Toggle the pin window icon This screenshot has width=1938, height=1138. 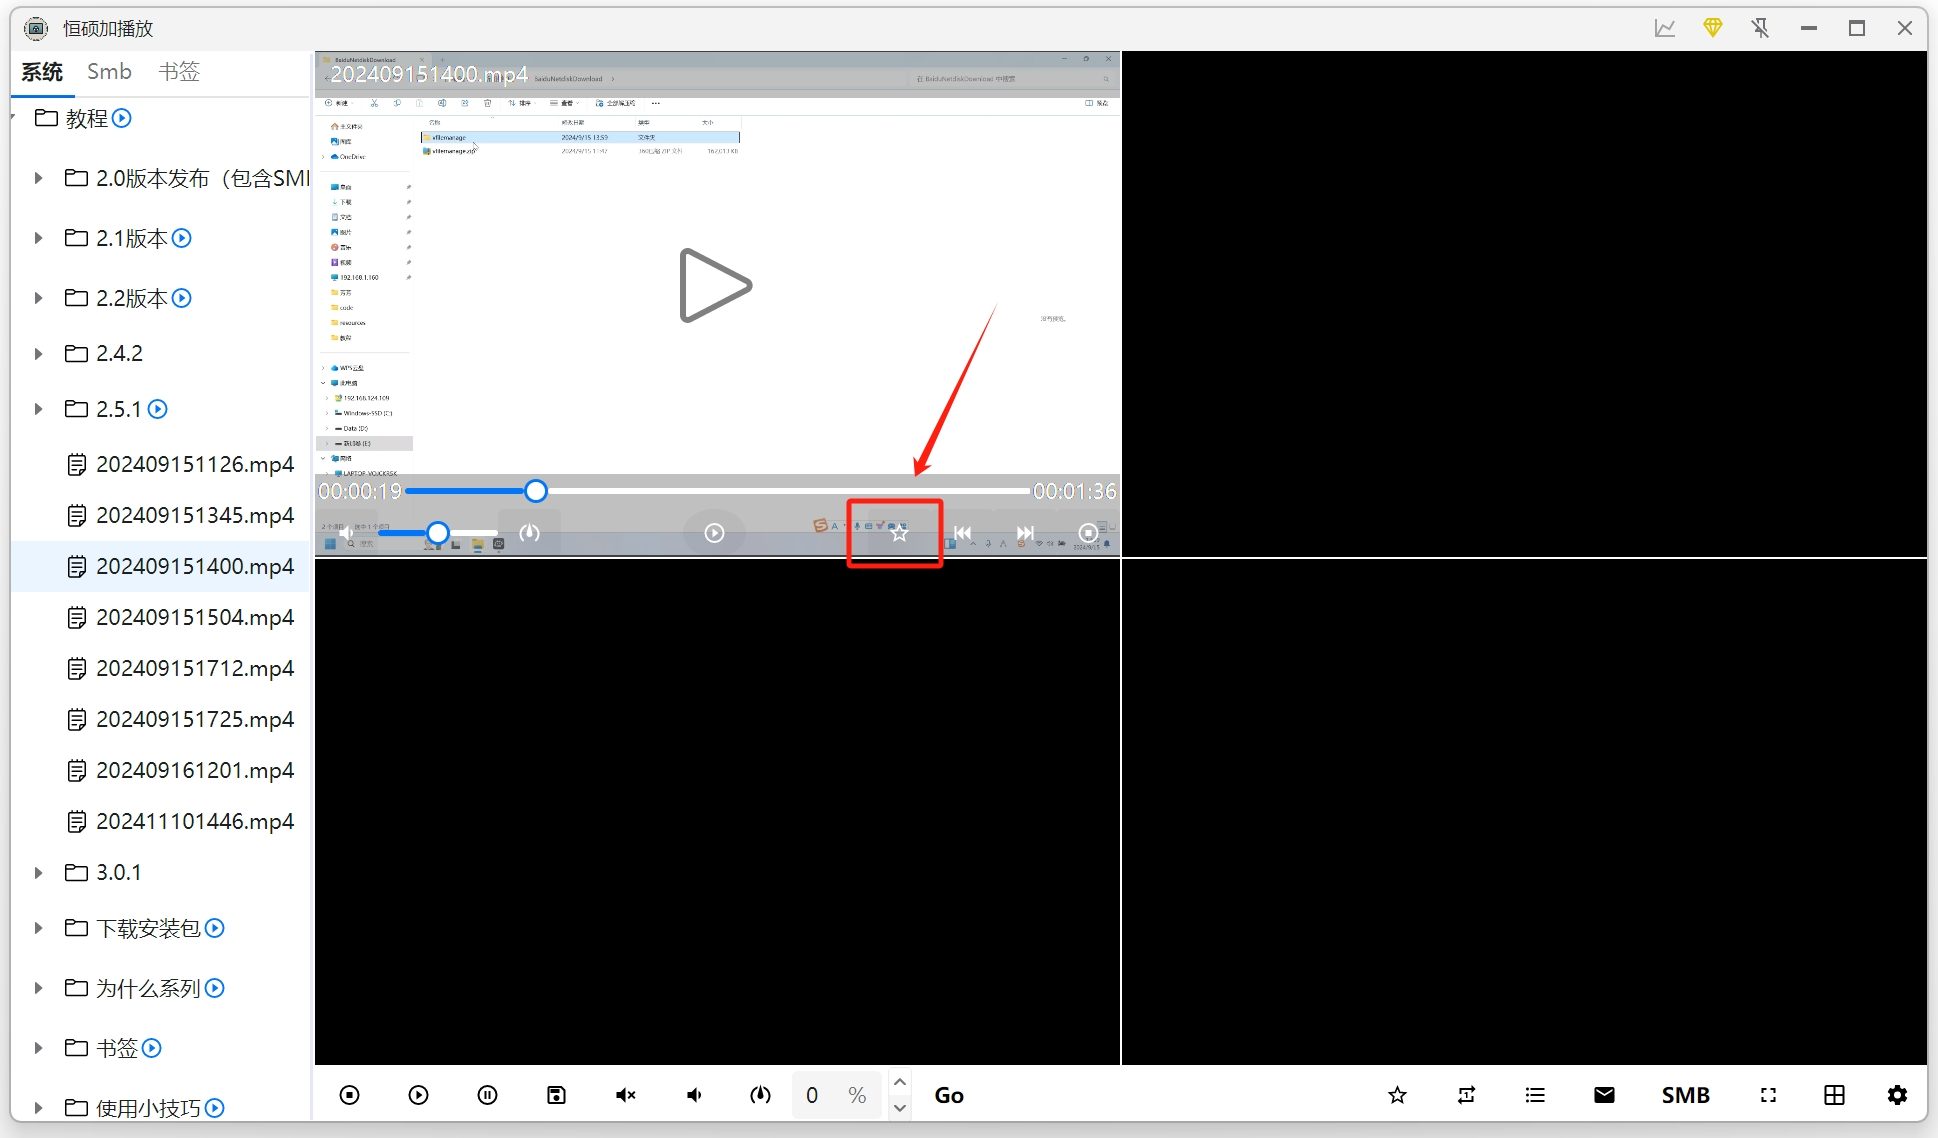[x=1760, y=28]
